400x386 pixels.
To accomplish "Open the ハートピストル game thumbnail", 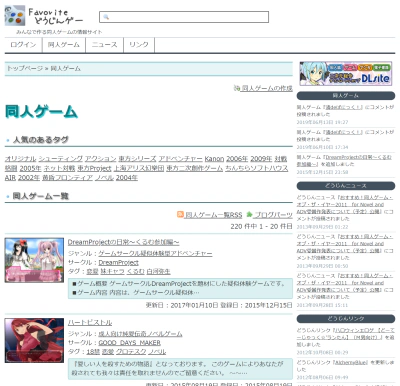I will tap(34, 340).
